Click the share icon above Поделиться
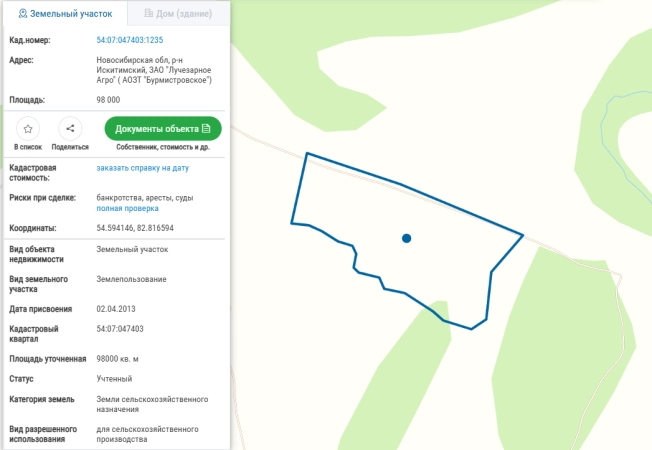This screenshot has width=652, height=450. 70,129
